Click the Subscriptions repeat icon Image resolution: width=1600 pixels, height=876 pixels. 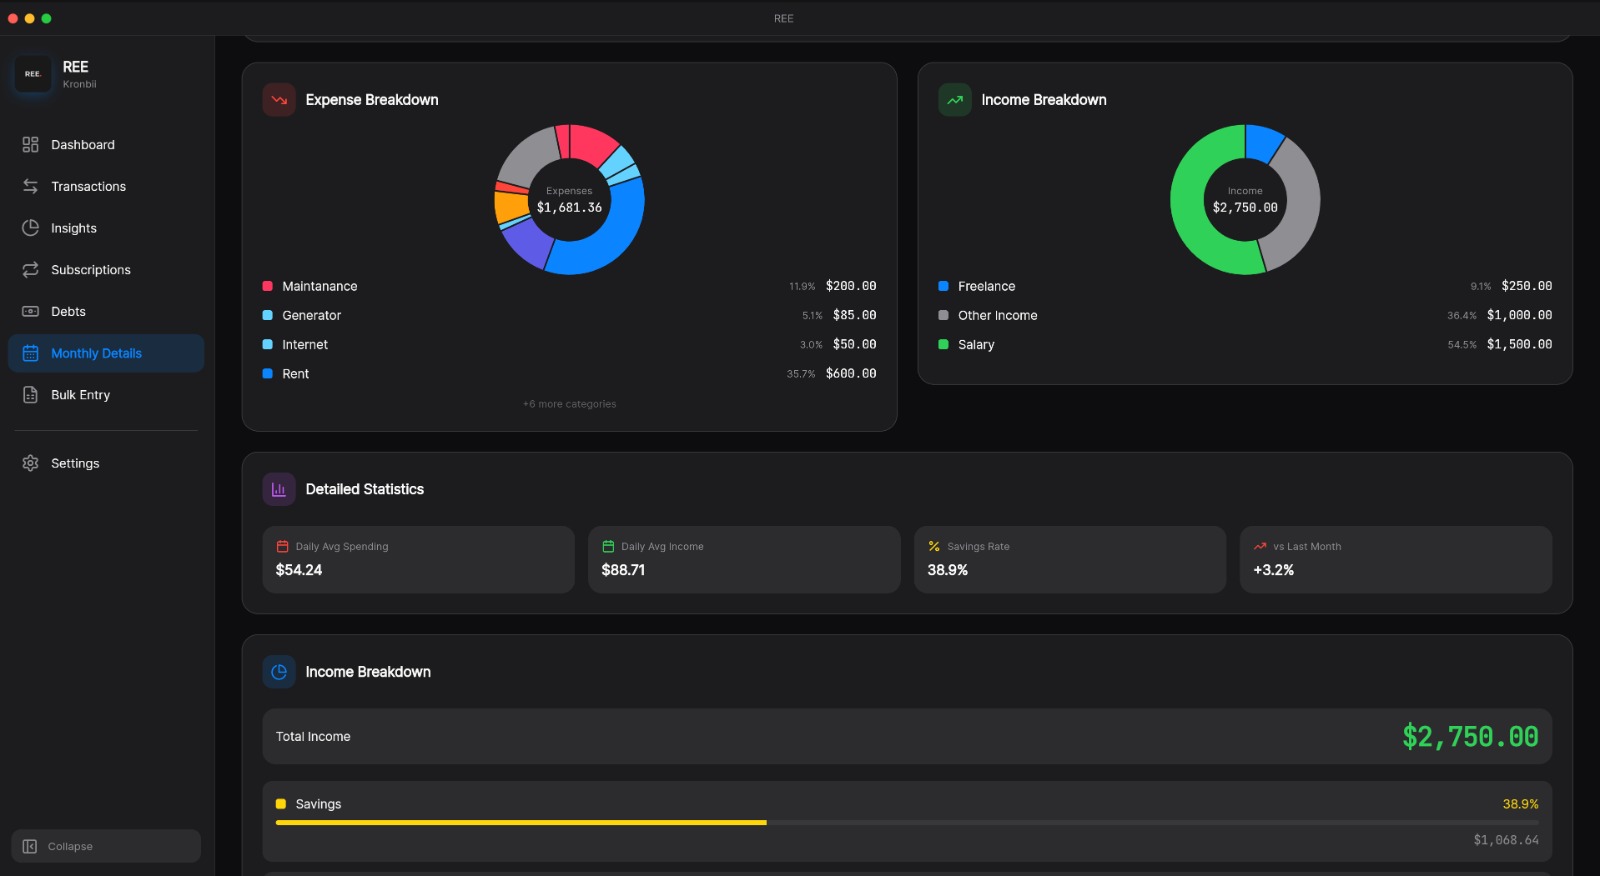pos(30,270)
